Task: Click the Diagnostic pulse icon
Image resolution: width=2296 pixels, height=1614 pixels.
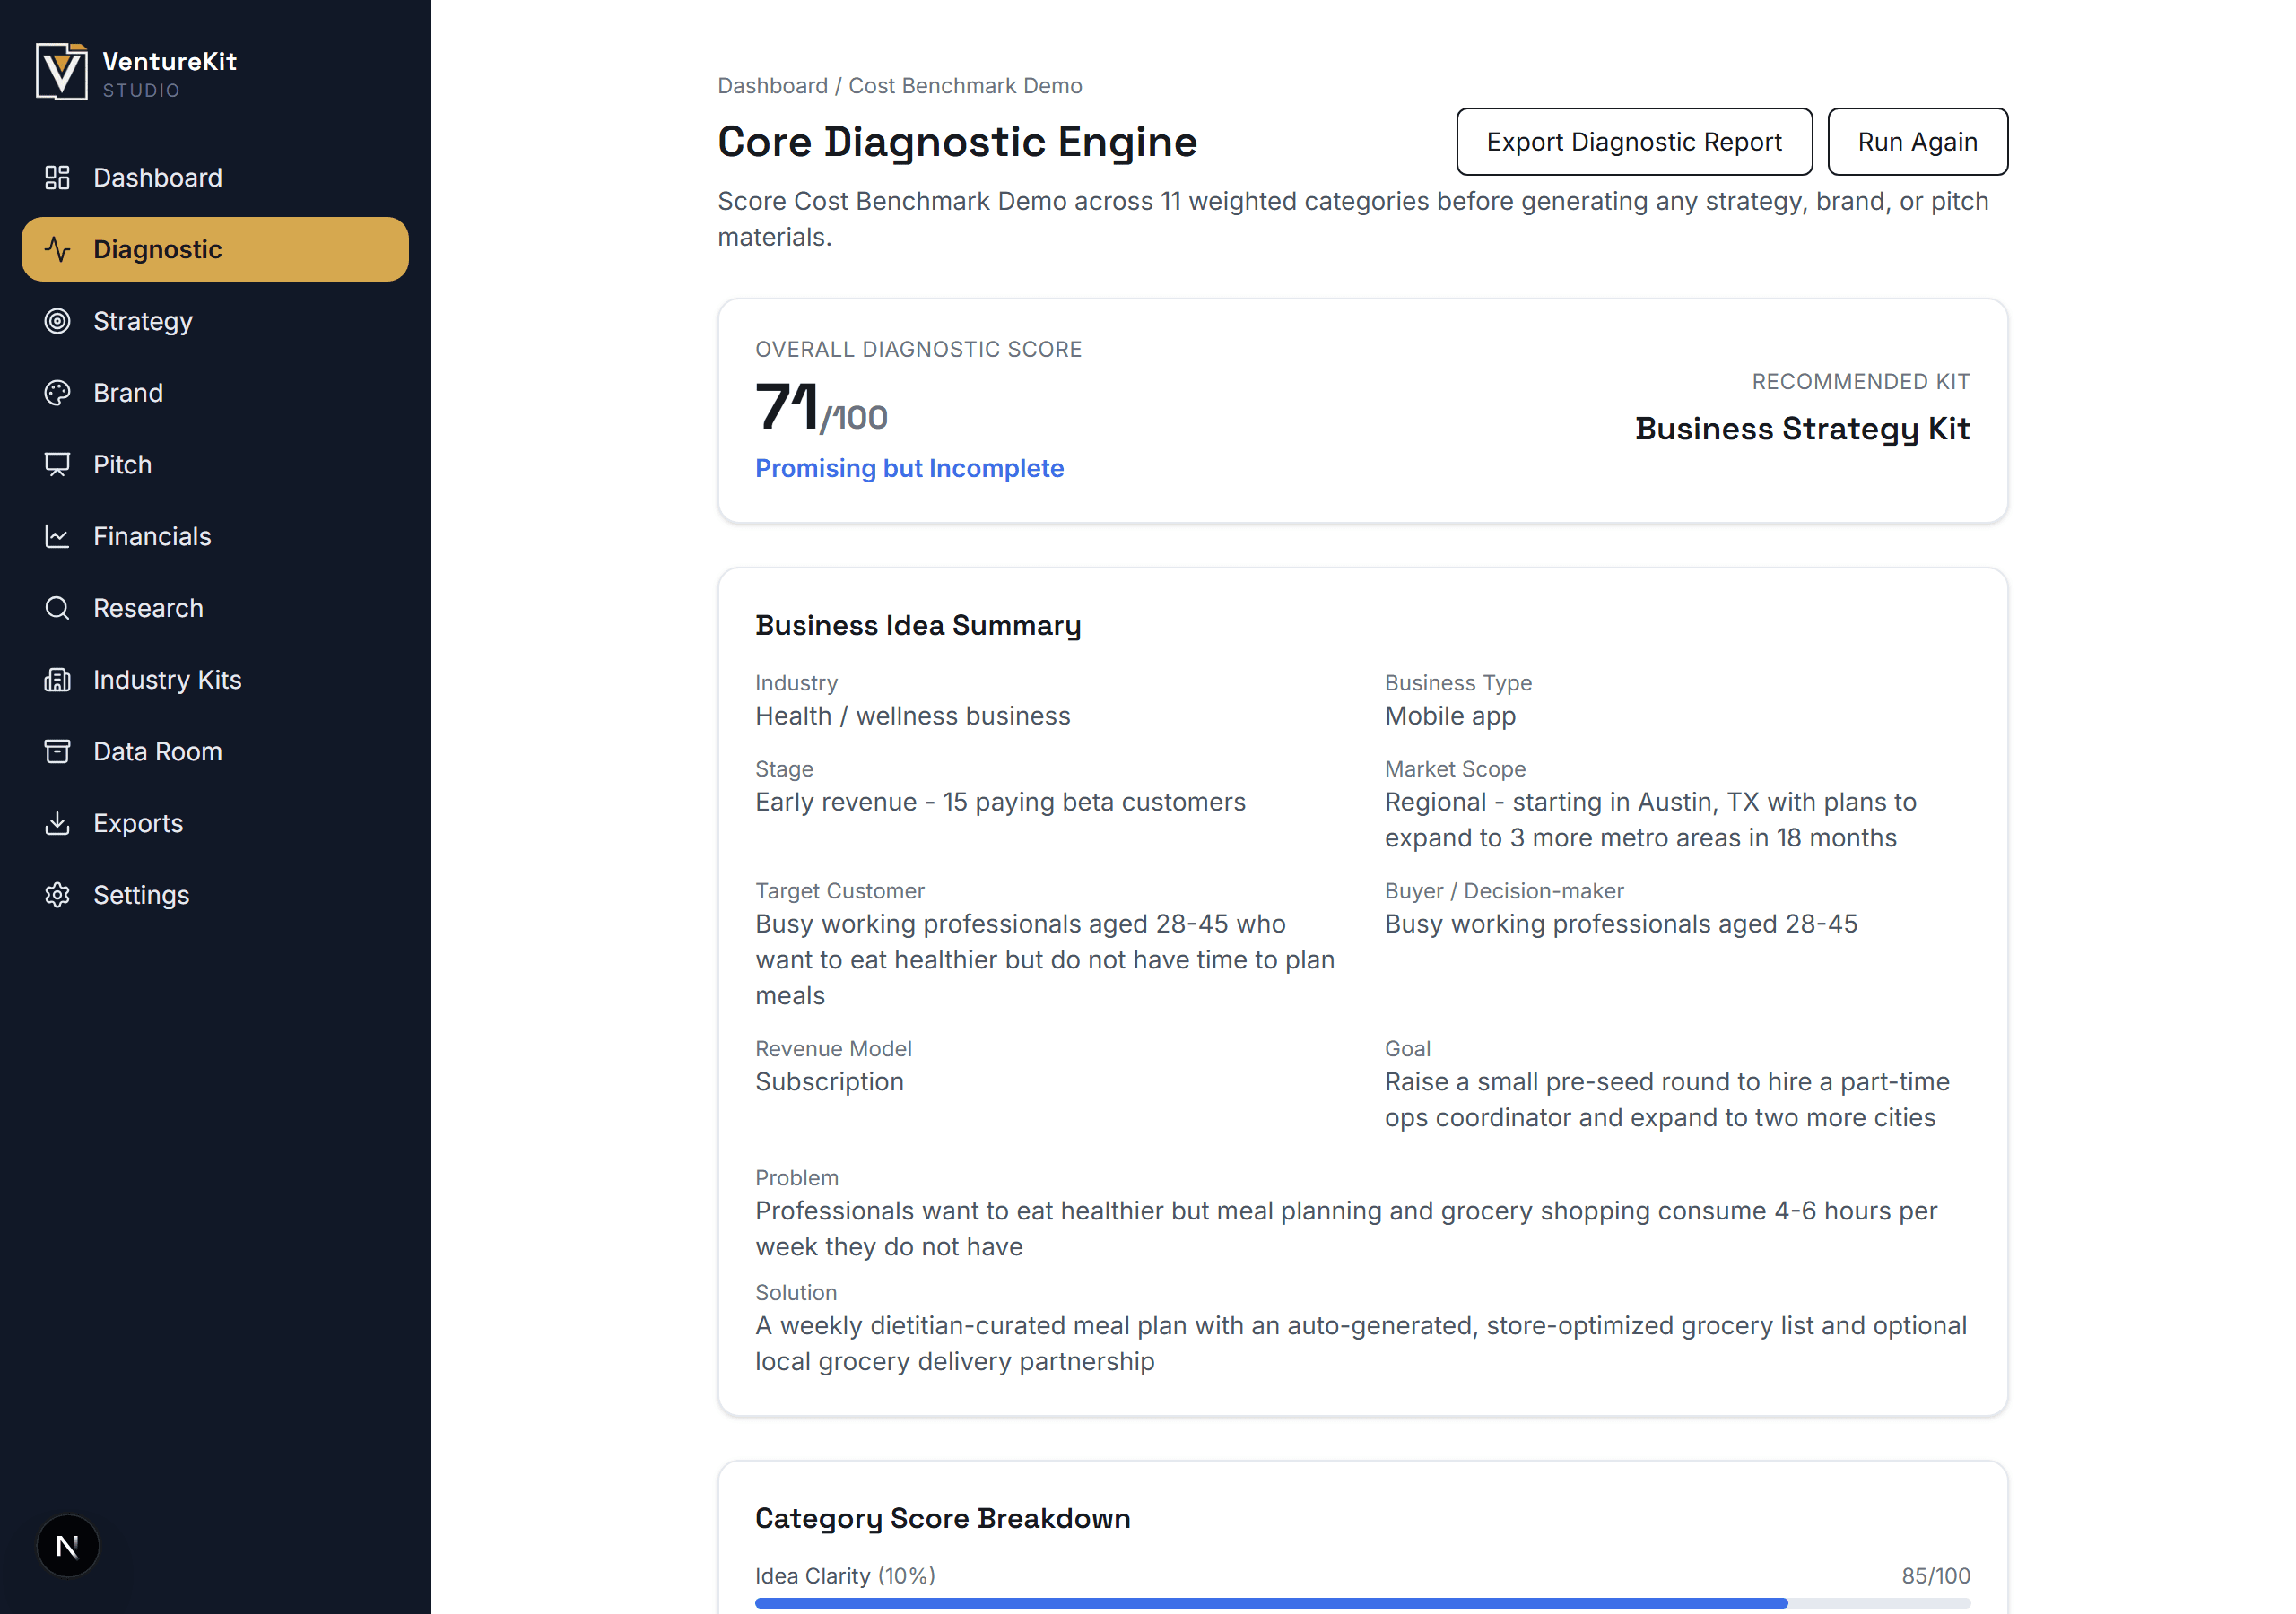Action: click(x=57, y=249)
